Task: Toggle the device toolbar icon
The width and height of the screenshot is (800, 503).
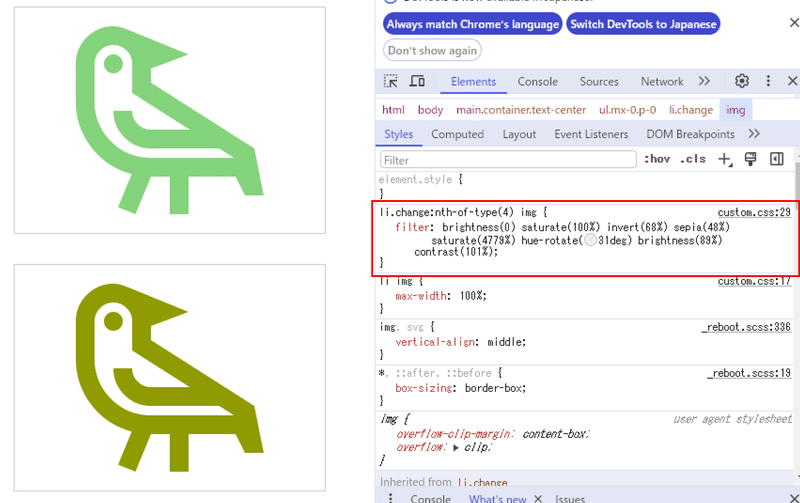Action: point(417,81)
